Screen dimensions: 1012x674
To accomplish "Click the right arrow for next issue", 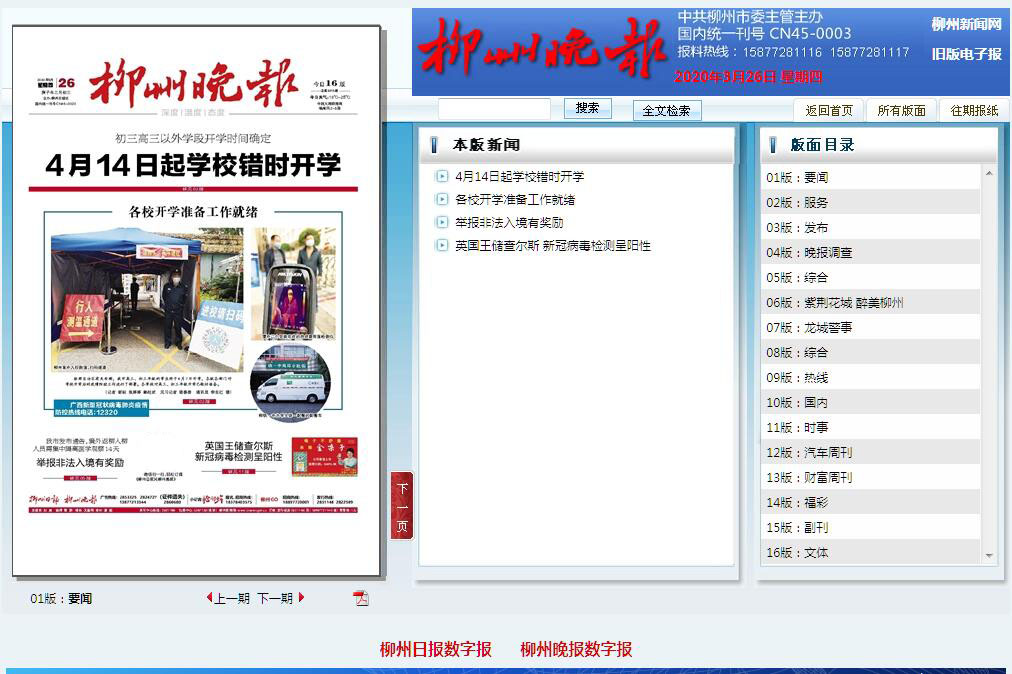I will (x=301, y=598).
